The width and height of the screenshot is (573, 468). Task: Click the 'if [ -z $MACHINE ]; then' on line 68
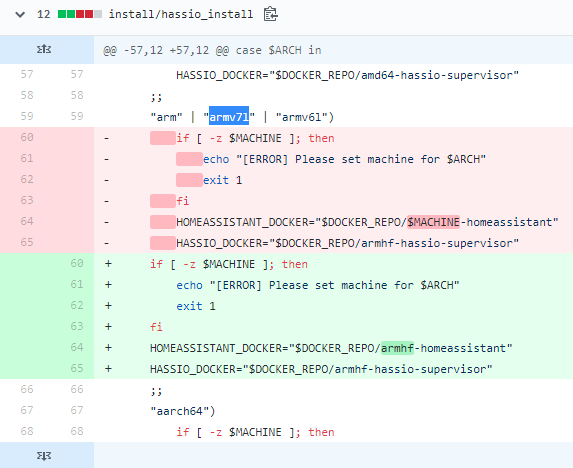pyautogui.click(x=255, y=432)
